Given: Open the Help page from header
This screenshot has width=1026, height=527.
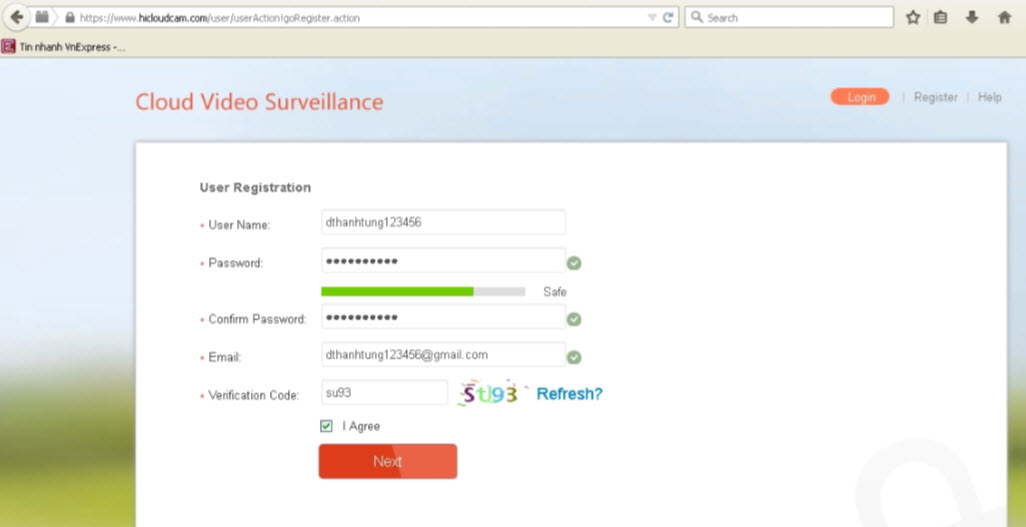Looking at the screenshot, I should pyautogui.click(x=989, y=97).
